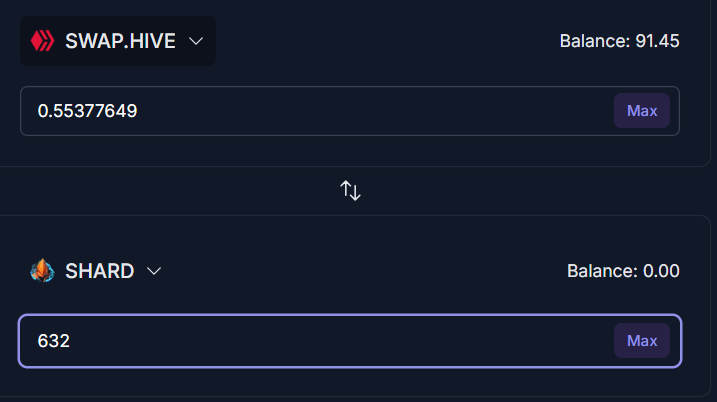The width and height of the screenshot is (717, 402).
Task: Click the number 0.00 in SHARD balance
Action: 661,271
